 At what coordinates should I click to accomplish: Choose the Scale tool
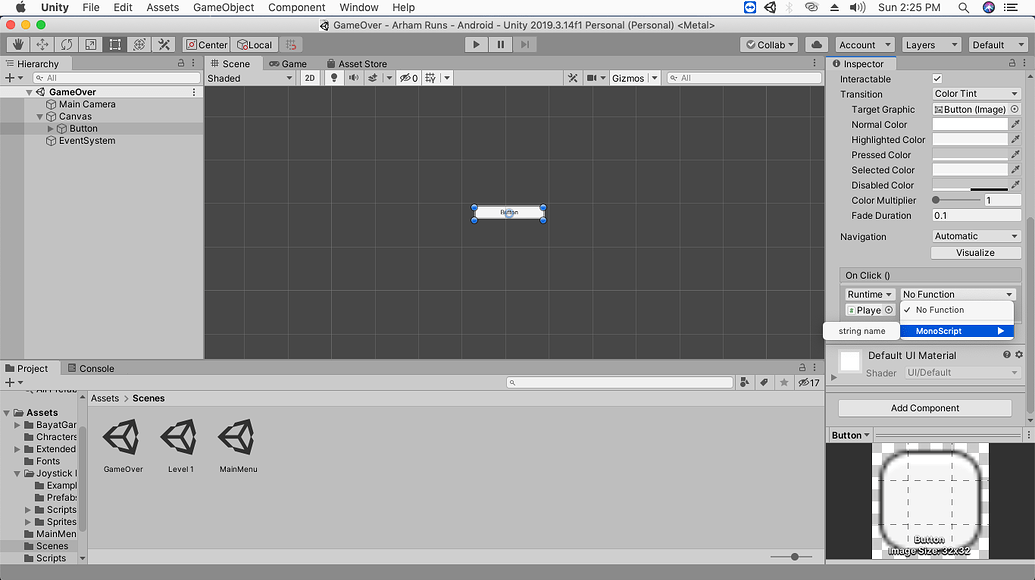(89, 44)
